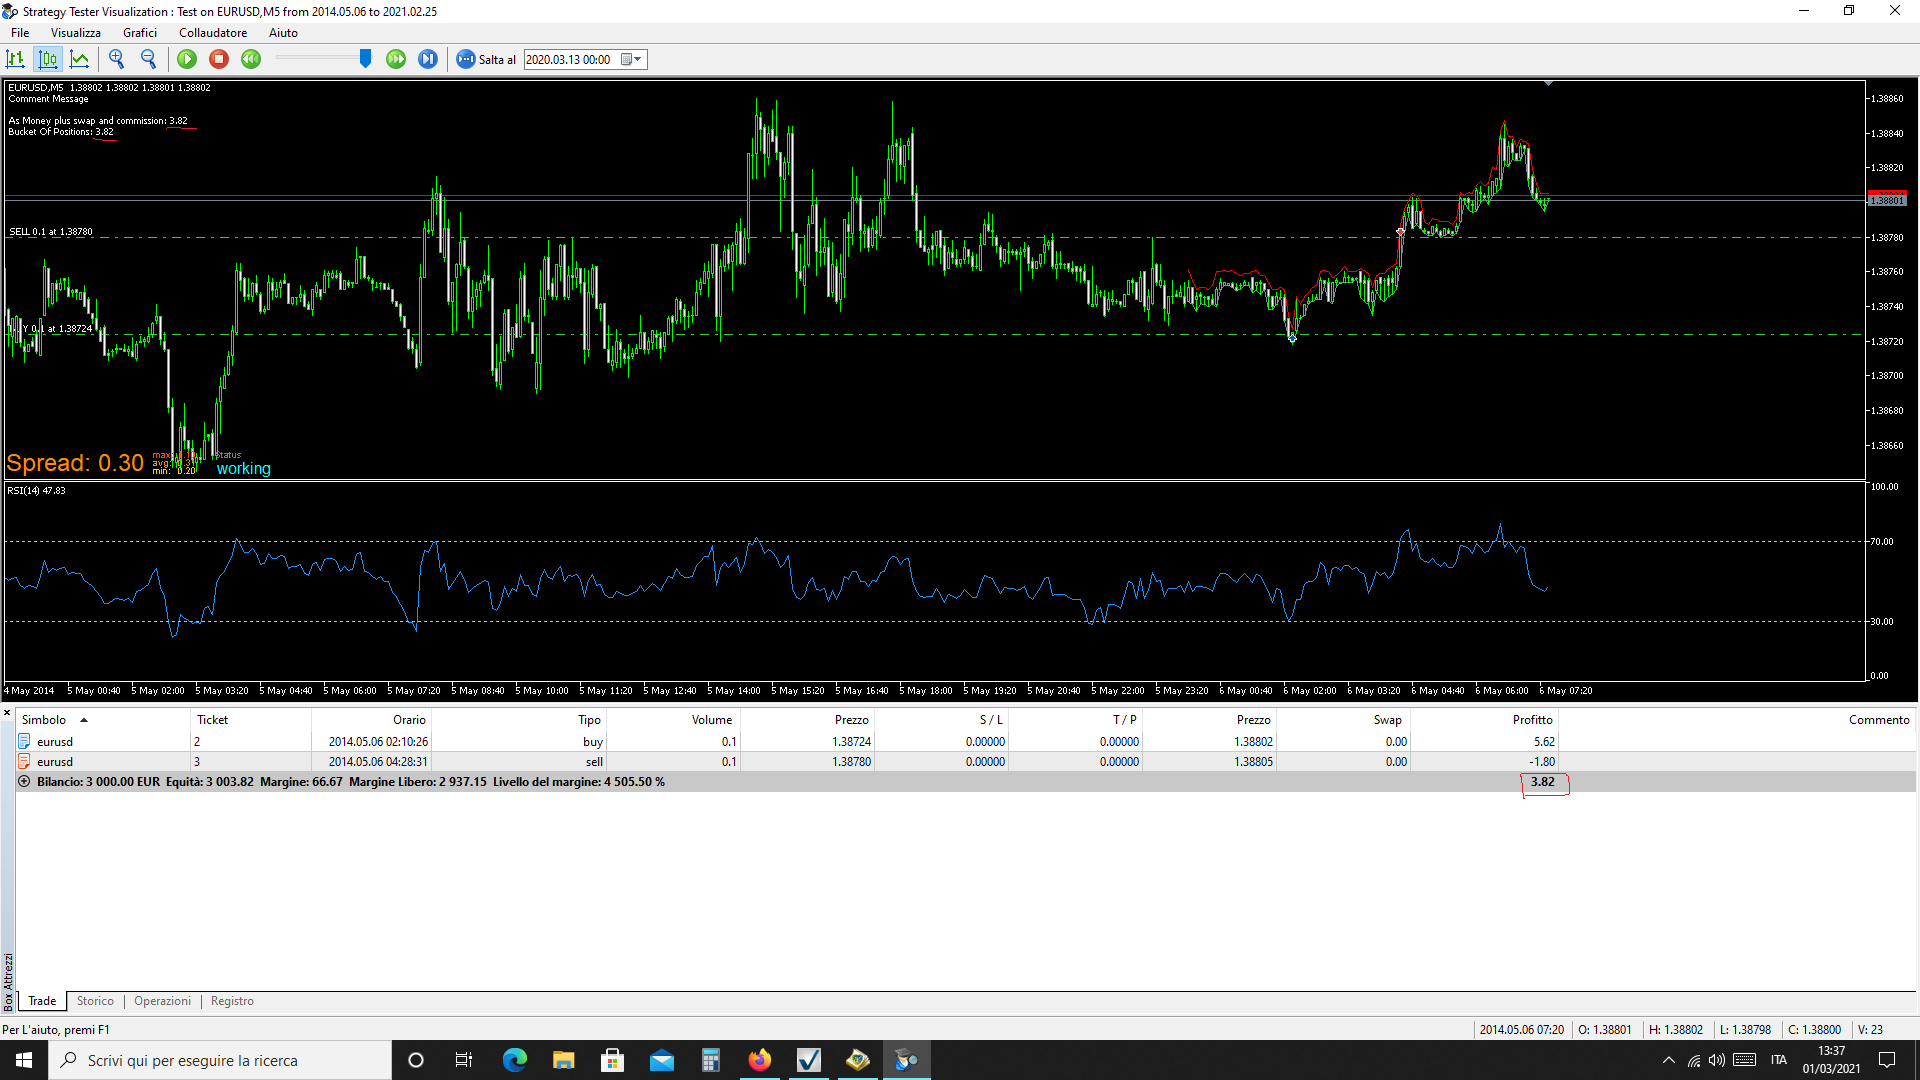Sort trades by Profitto column

pos(1484,720)
